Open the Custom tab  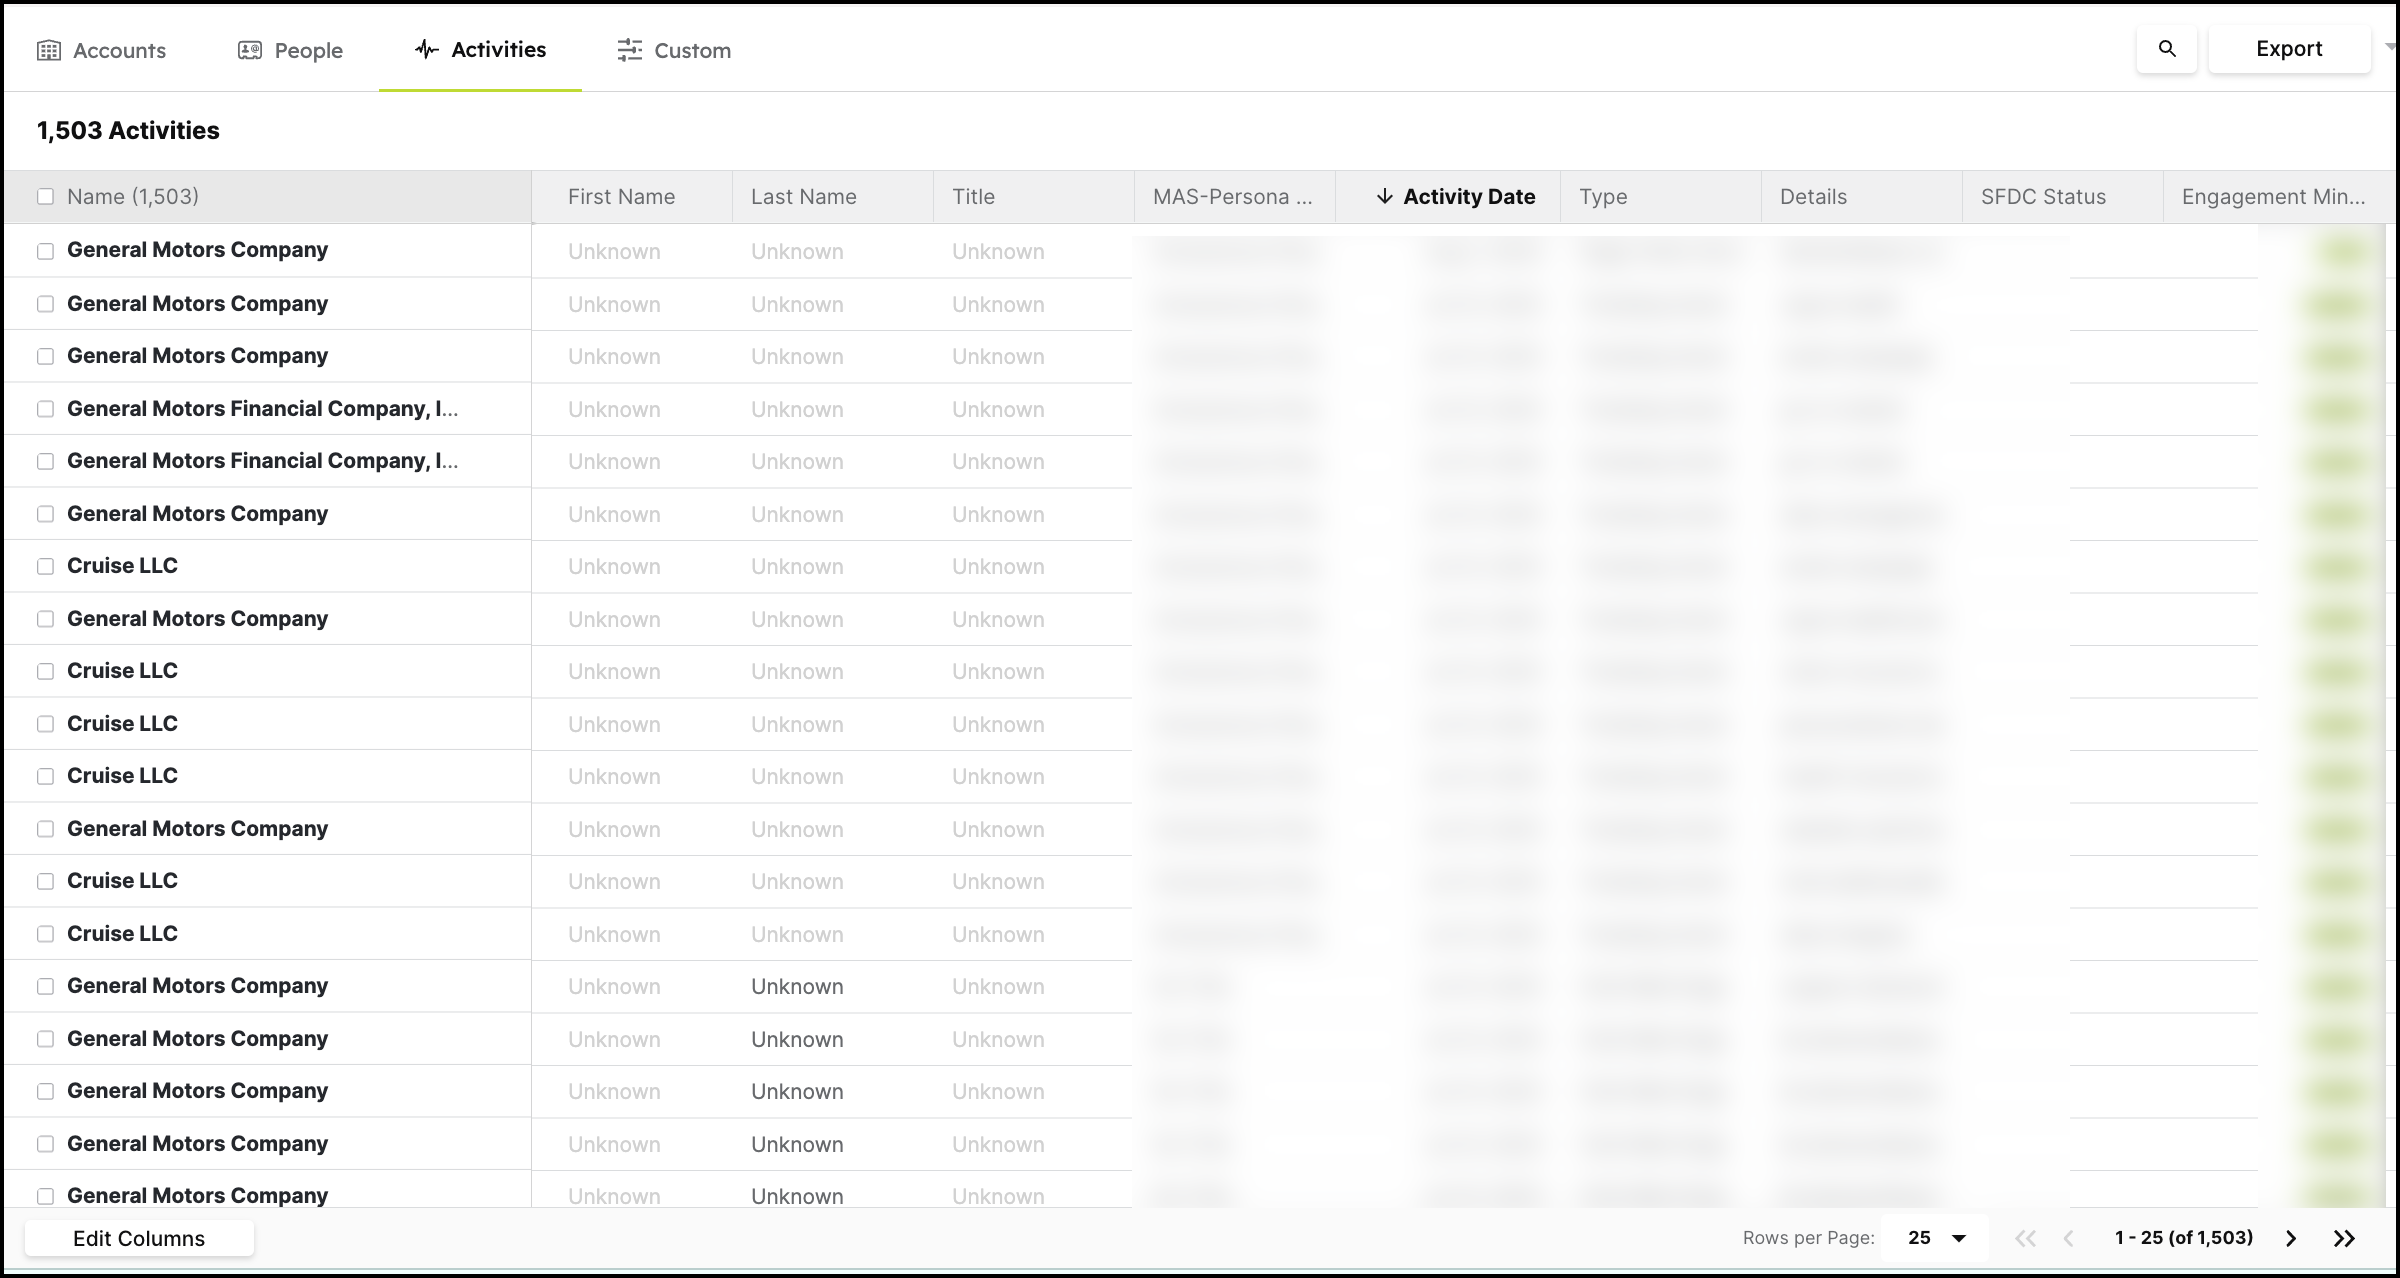(674, 50)
